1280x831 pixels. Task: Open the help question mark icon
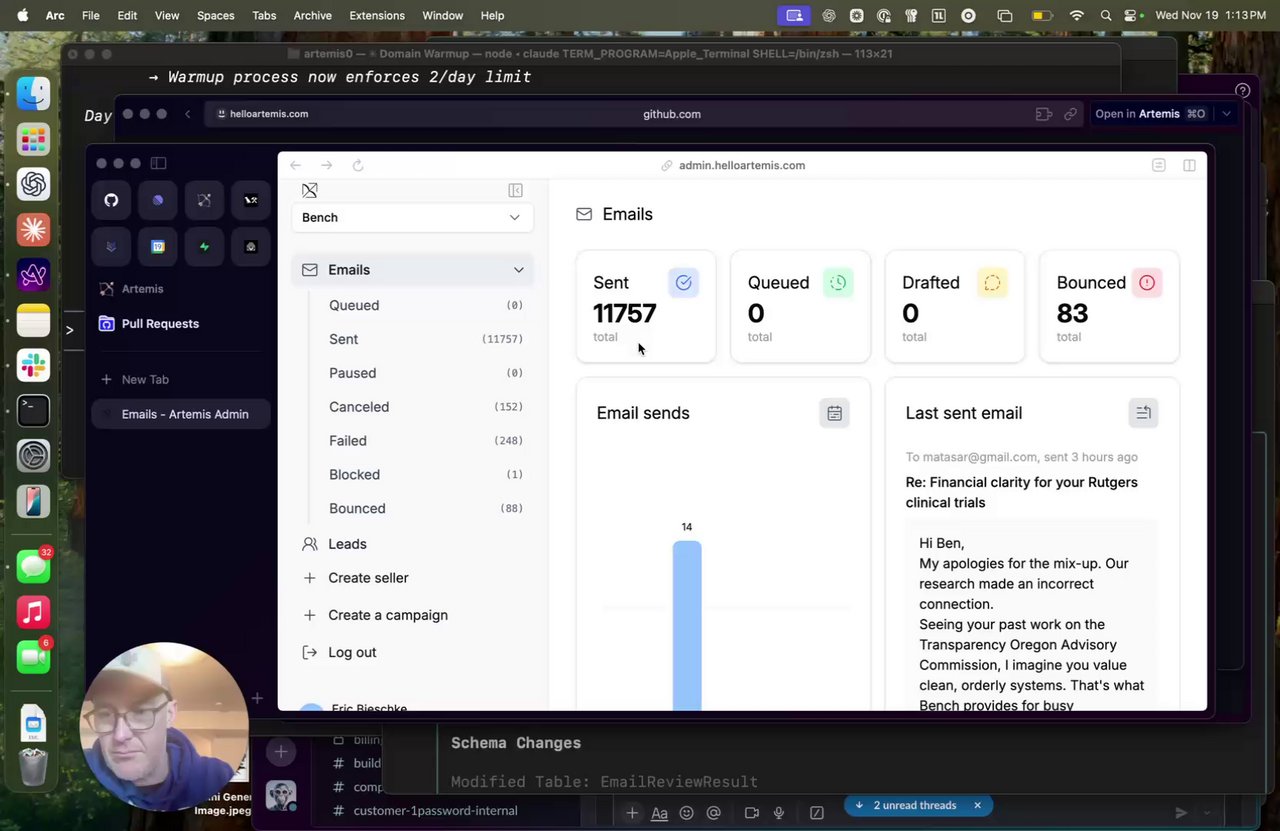click(1242, 90)
